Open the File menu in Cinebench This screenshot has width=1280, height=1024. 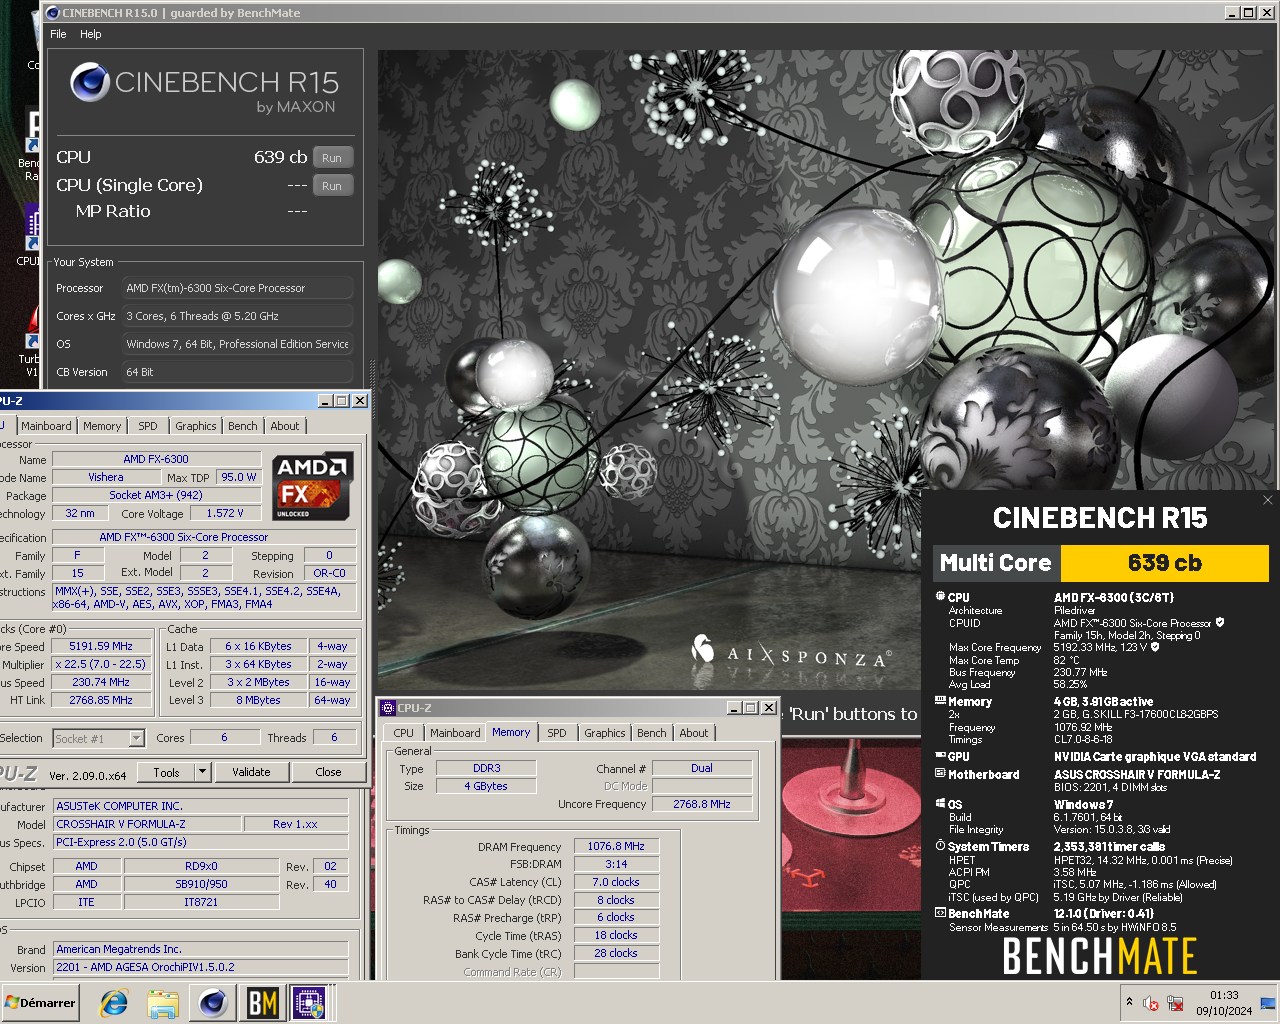58,34
